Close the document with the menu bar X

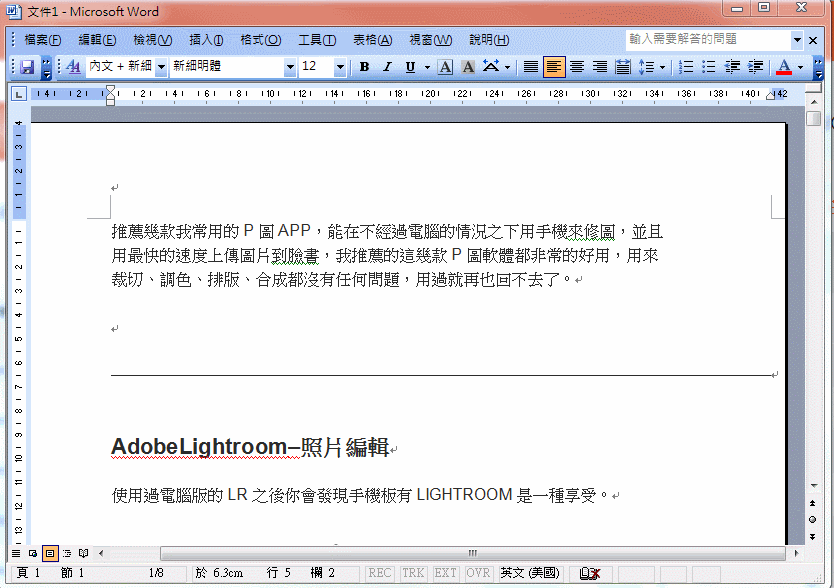tap(813, 40)
